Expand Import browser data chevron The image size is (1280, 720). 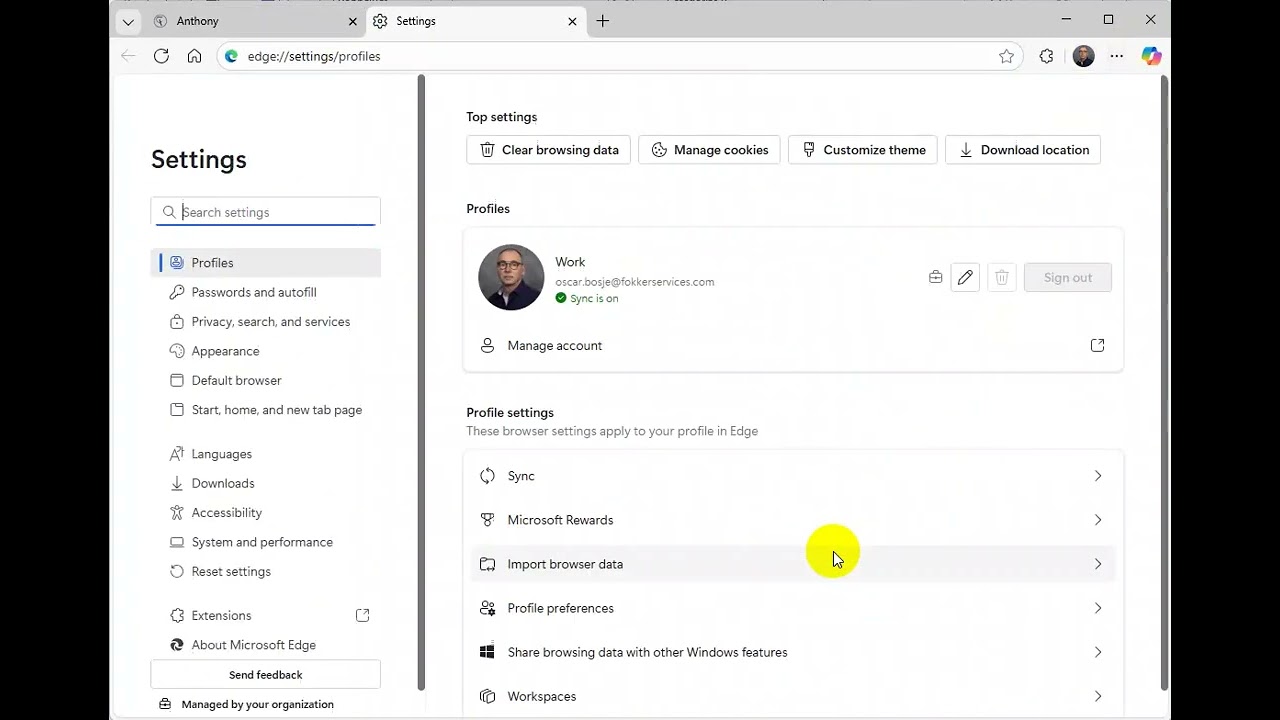pyautogui.click(x=1097, y=564)
